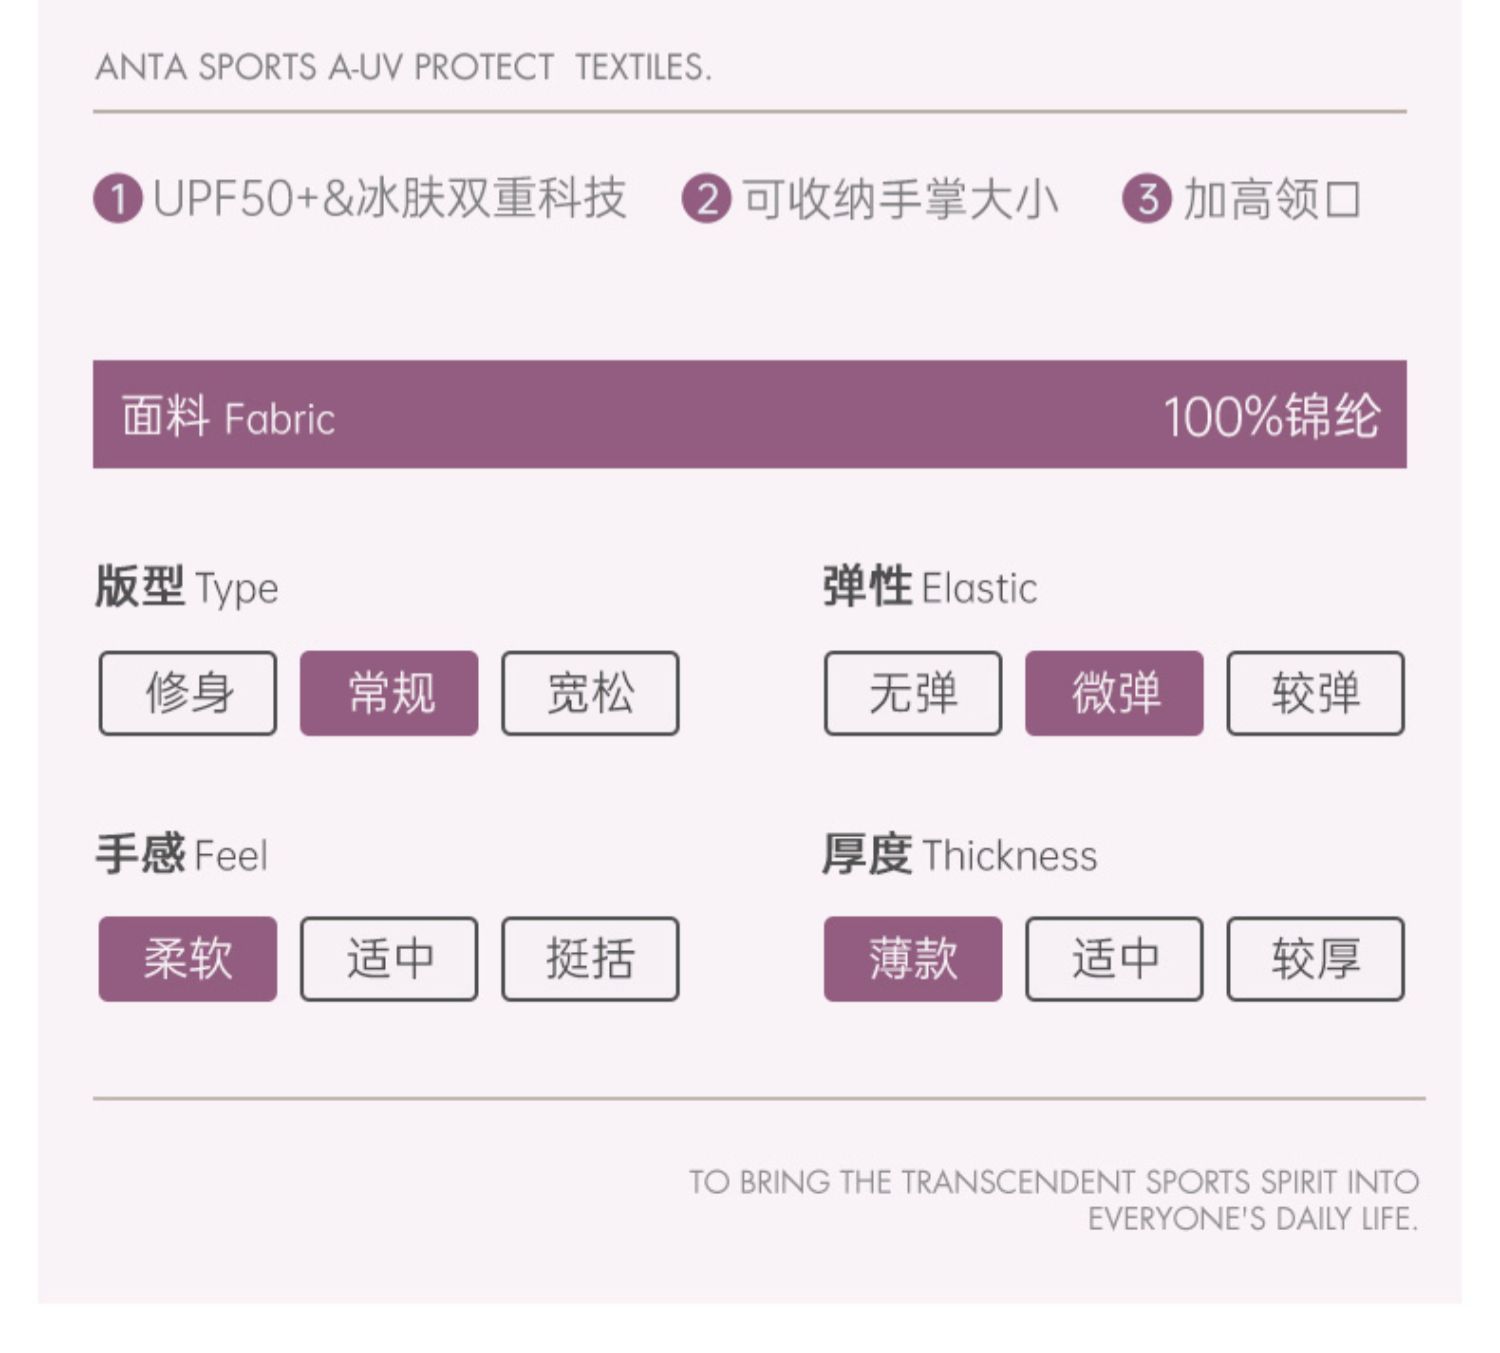This screenshot has width=1500, height=1353.
Task: Click the numbered circle 3 icon
Action: (x=1147, y=198)
